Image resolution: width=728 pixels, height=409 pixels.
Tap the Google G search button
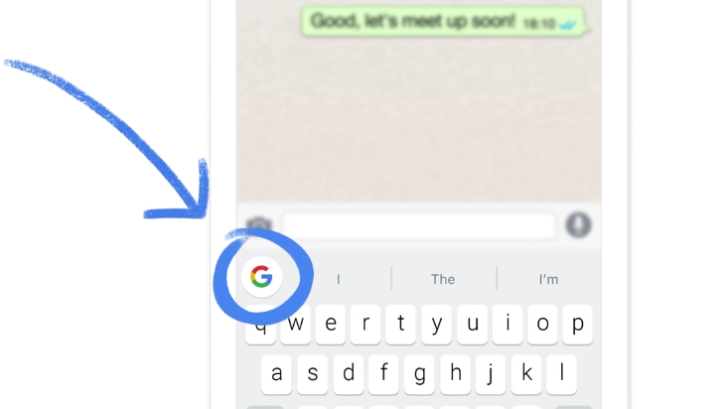261,277
